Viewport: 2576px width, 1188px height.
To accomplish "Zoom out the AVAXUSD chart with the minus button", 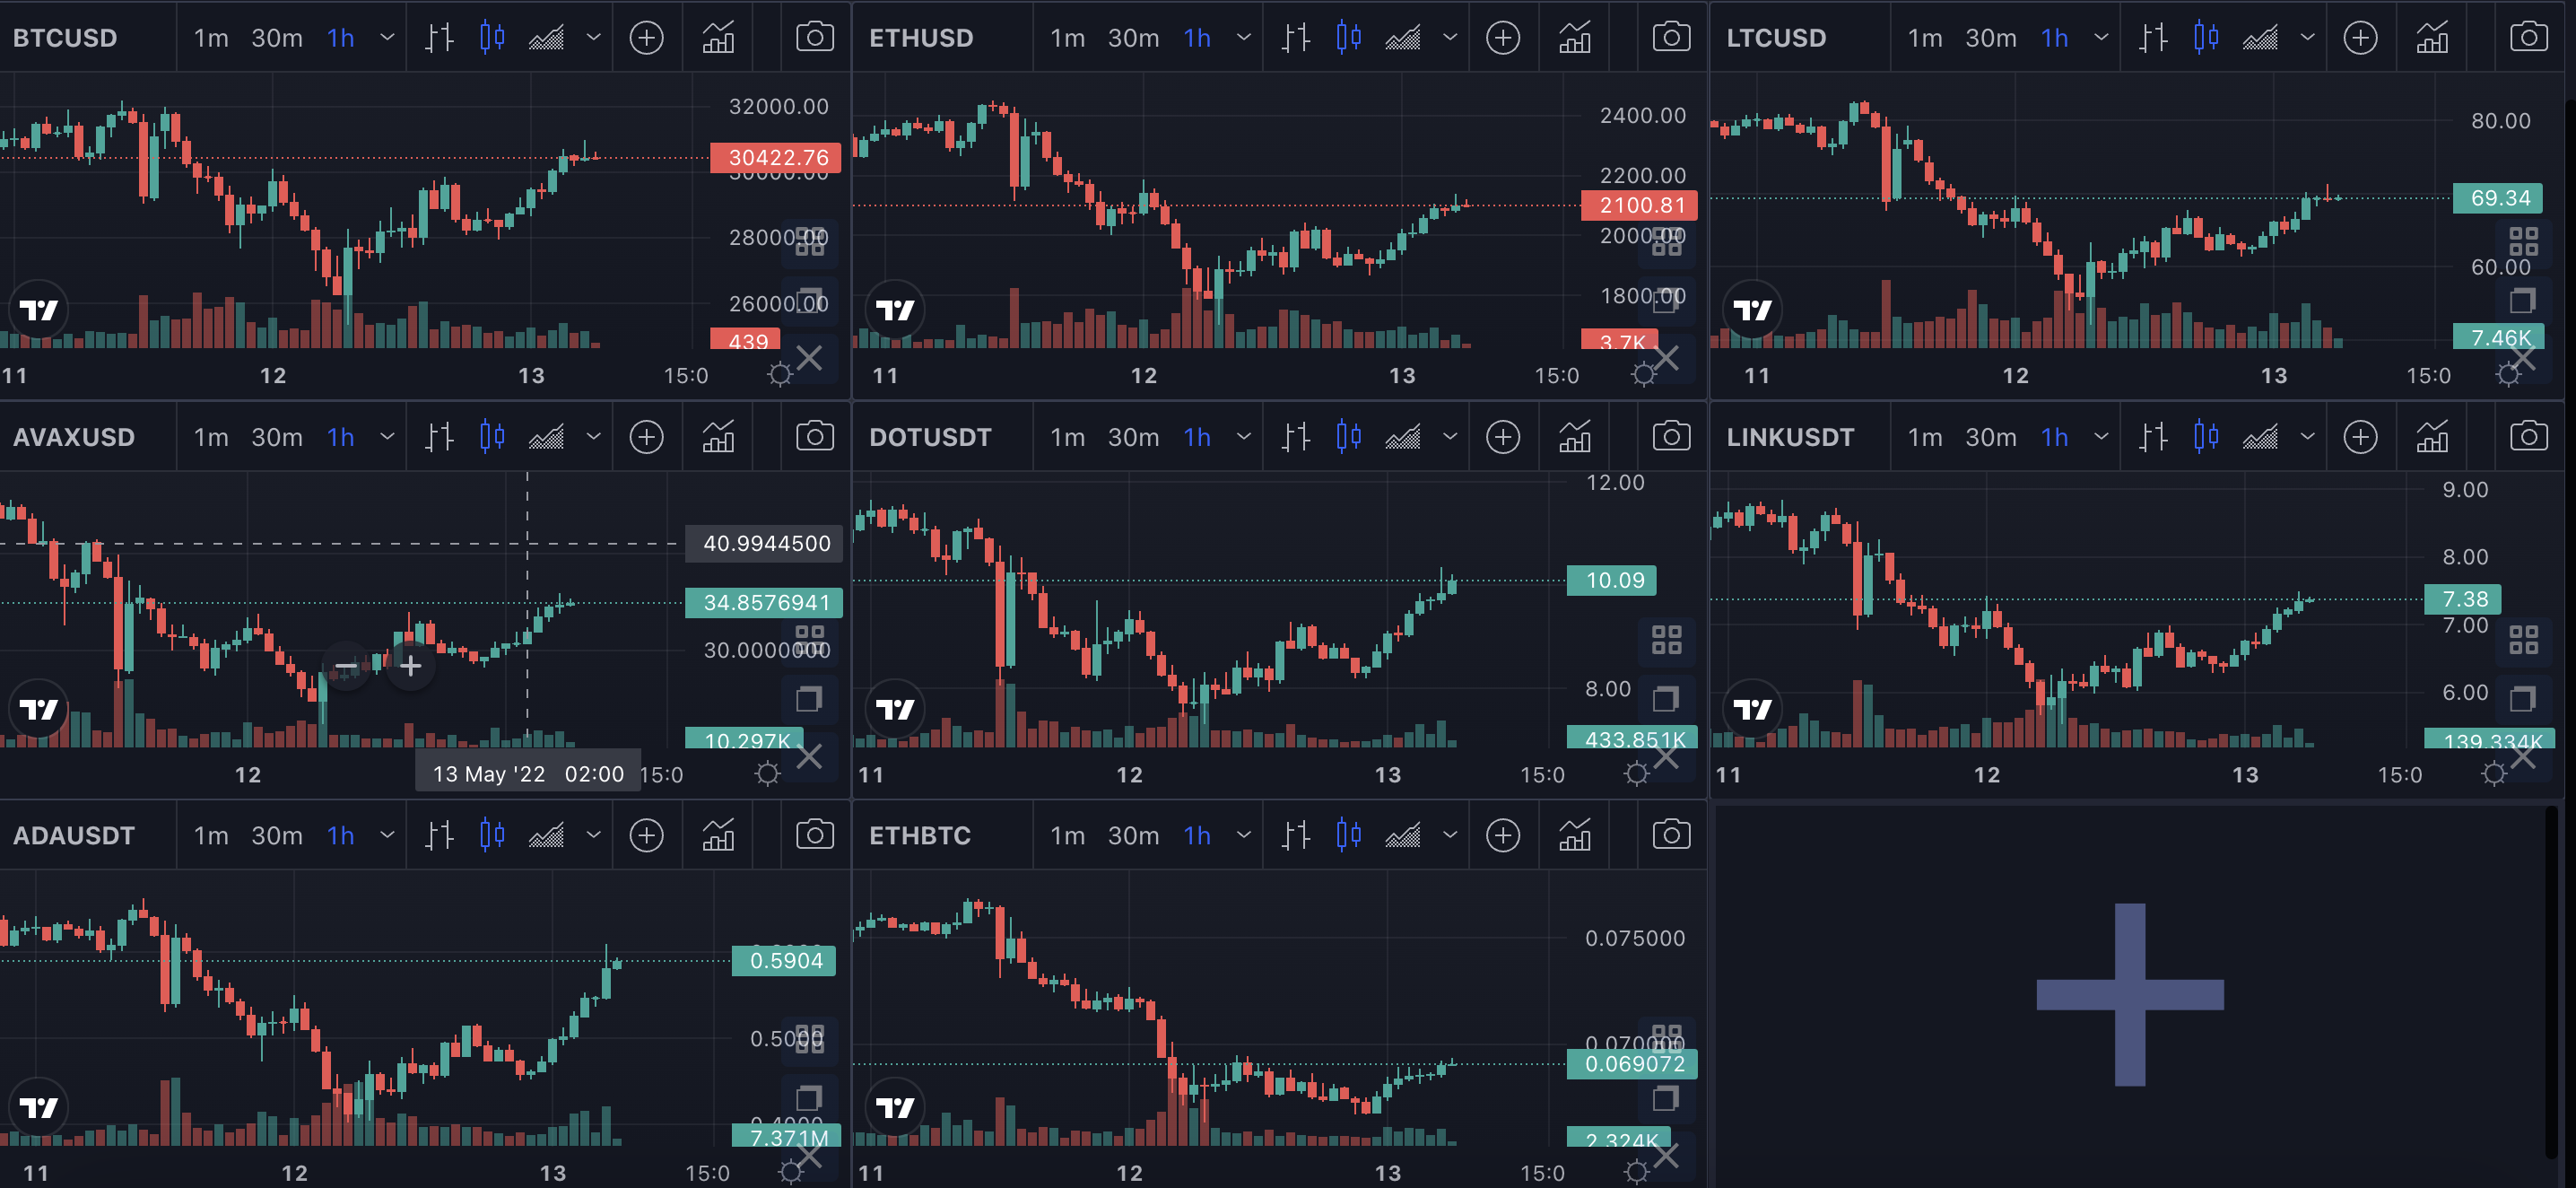I will pyautogui.click(x=346, y=666).
